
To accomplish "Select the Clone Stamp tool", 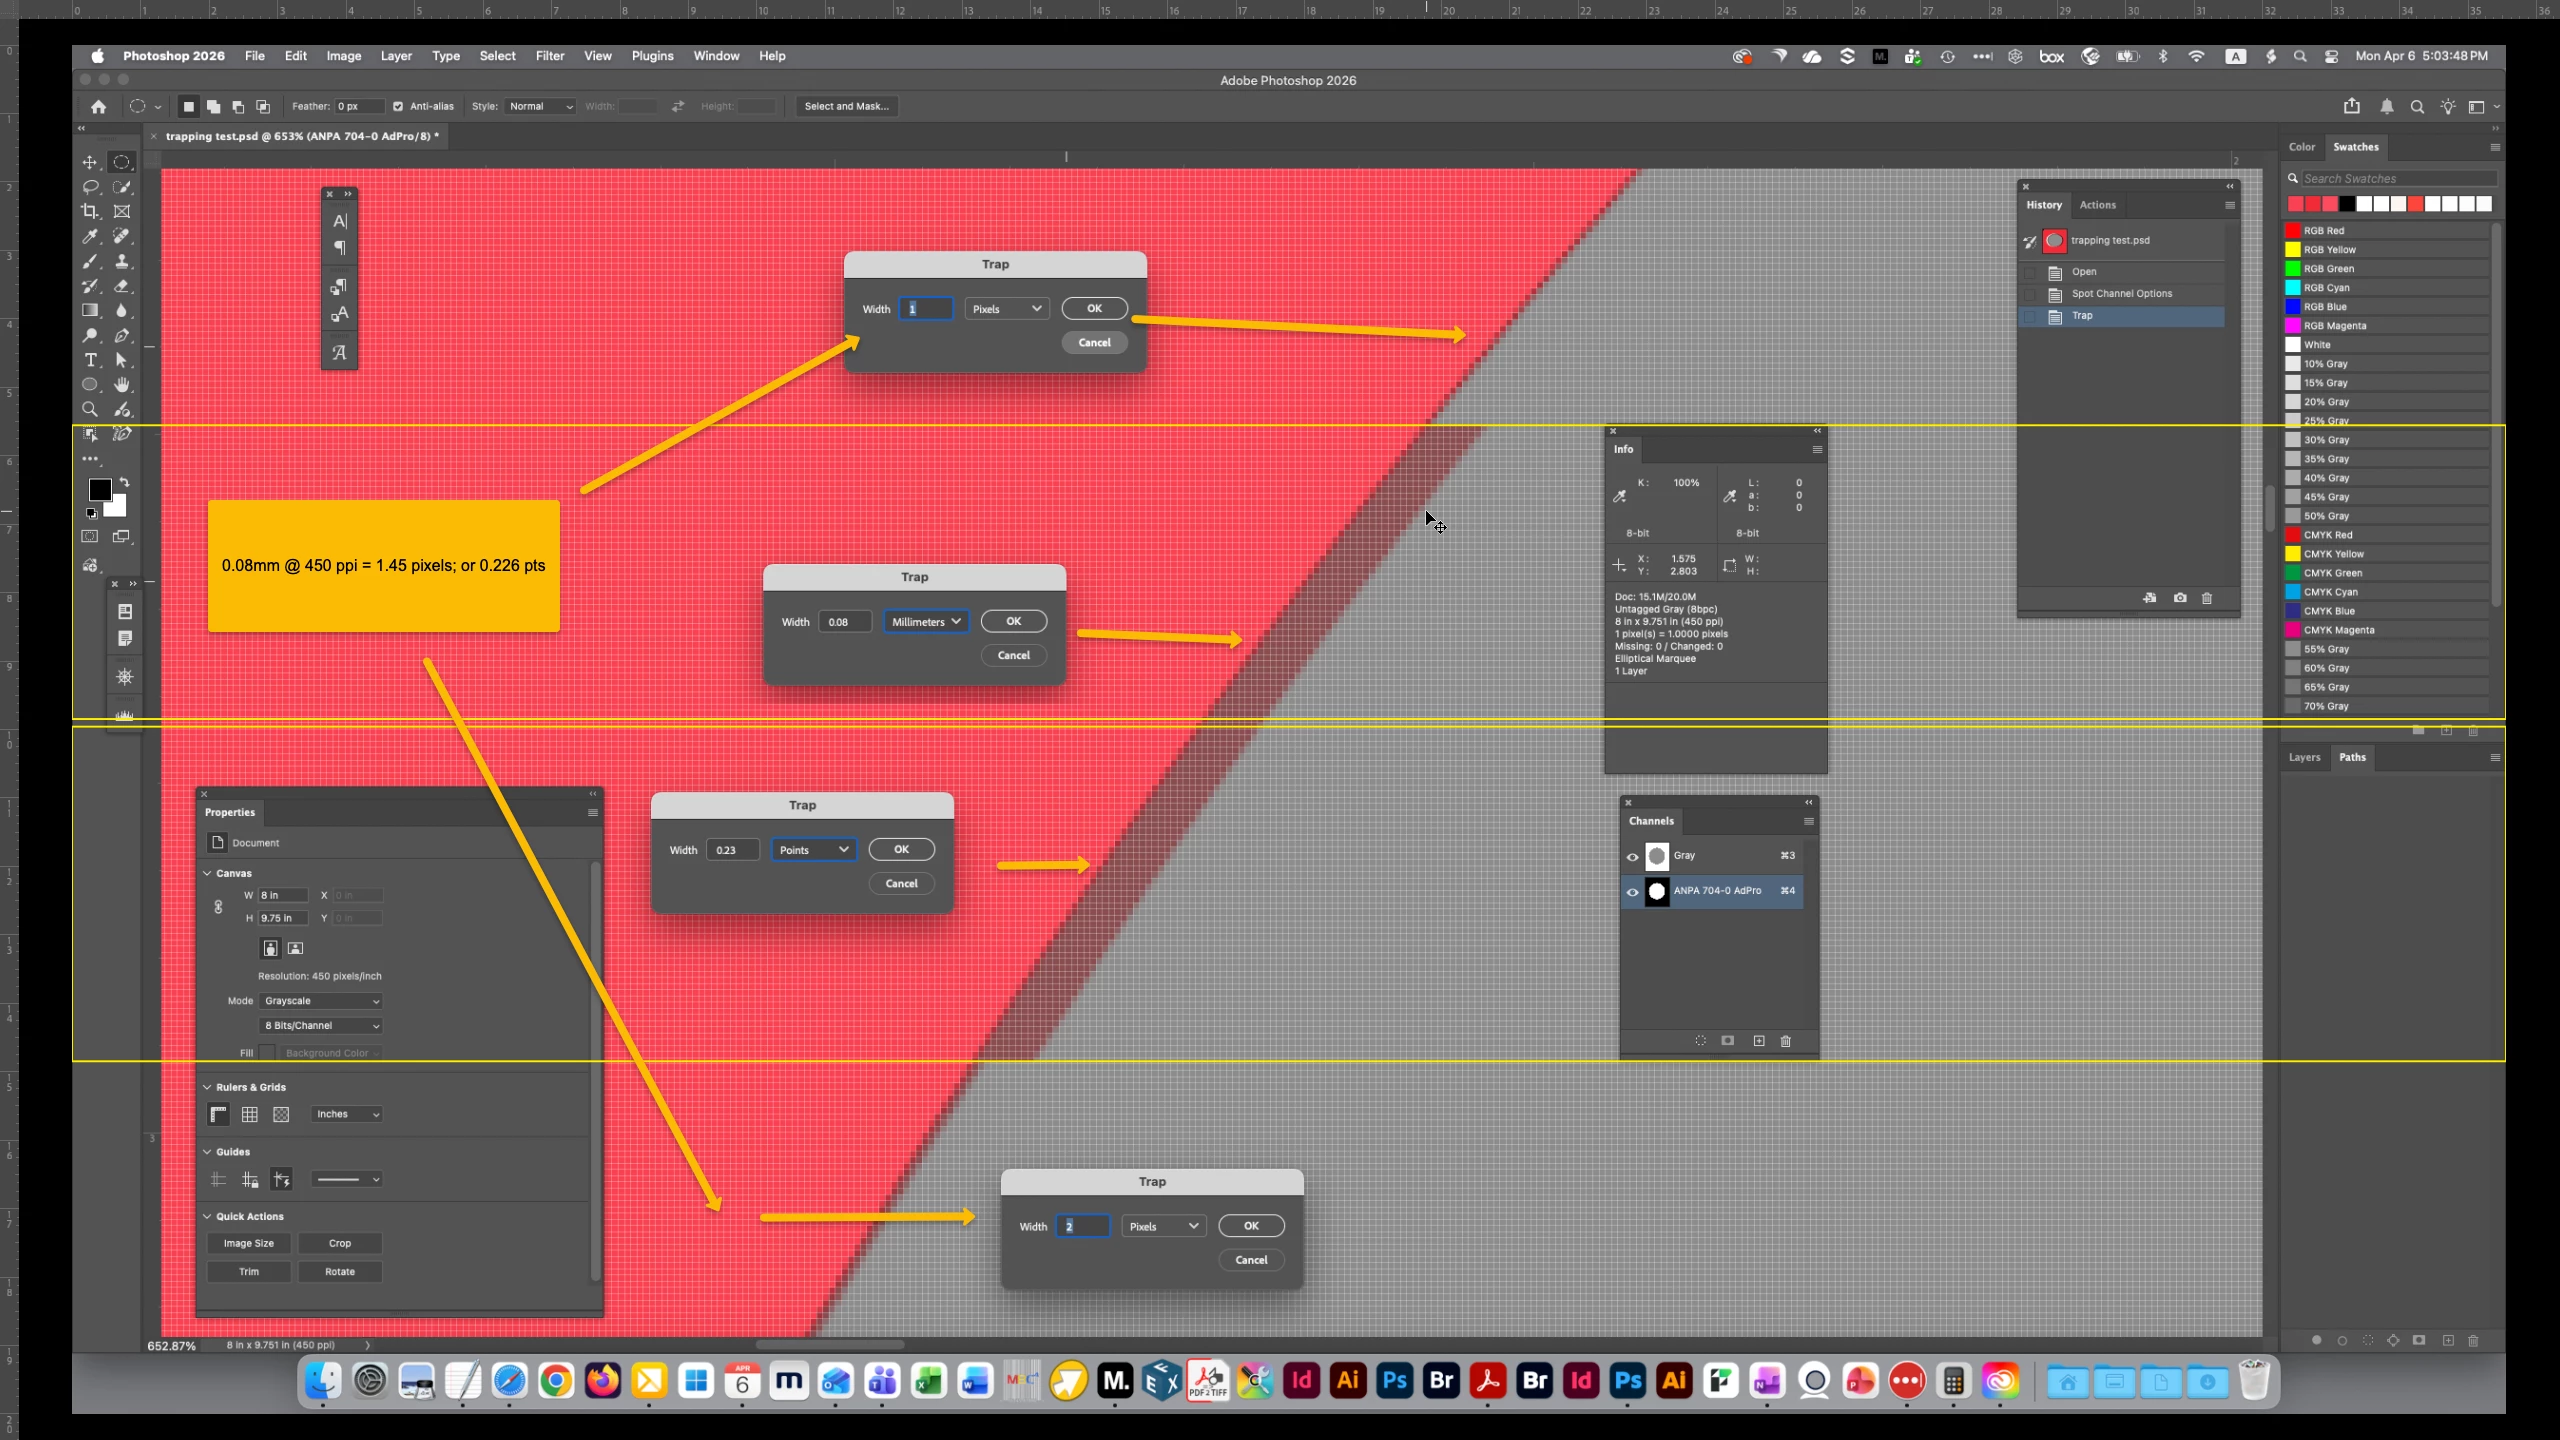I will (x=122, y=261).
